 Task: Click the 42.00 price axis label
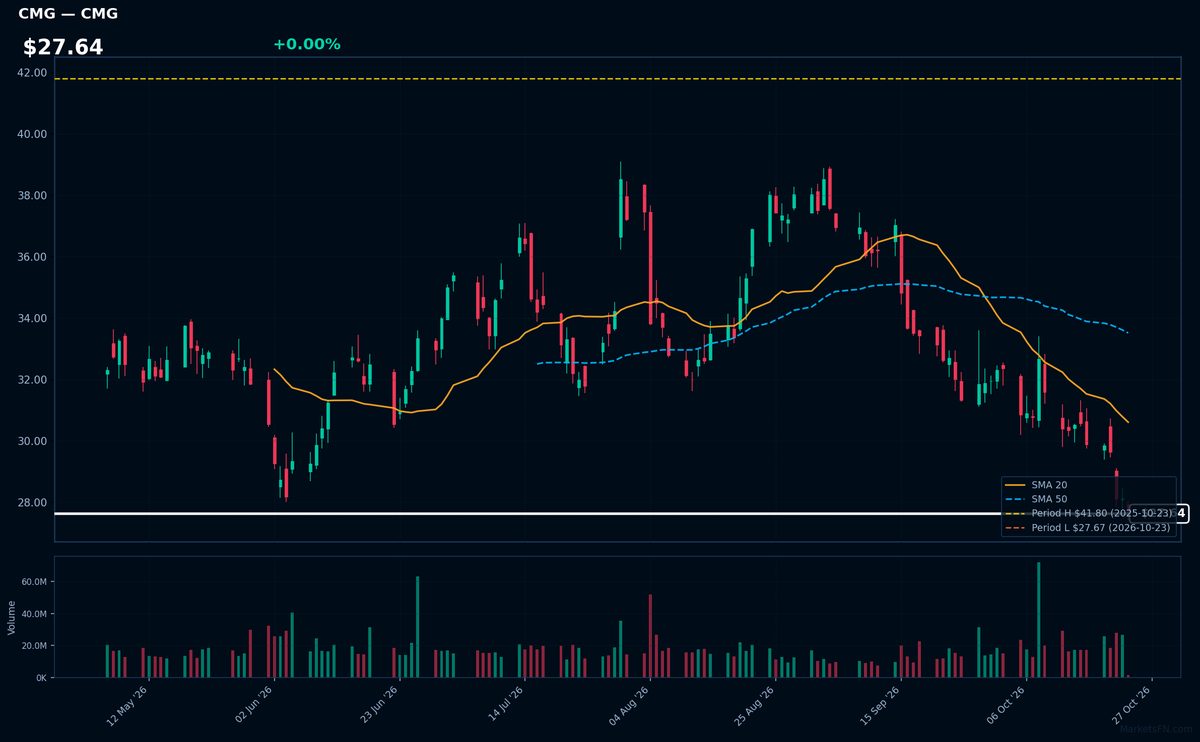pyautogui.click(x=31, y=73)
